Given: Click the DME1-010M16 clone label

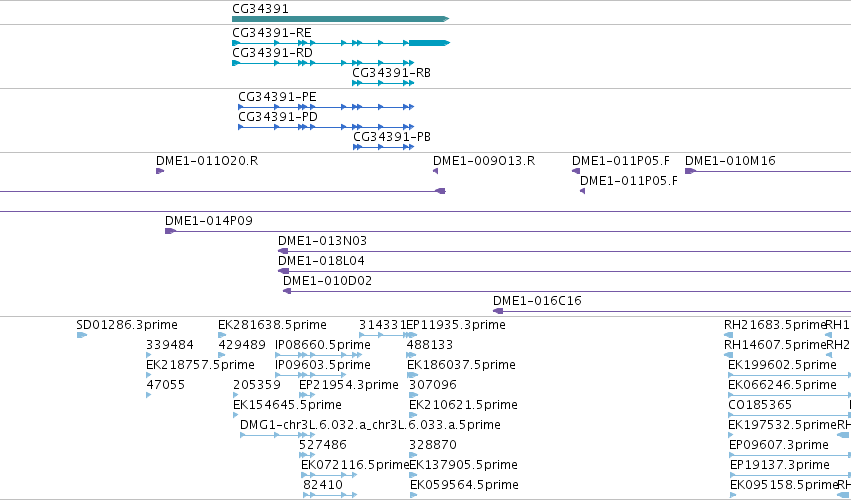Looking at the screenshot, I should (x=730, y=161).
